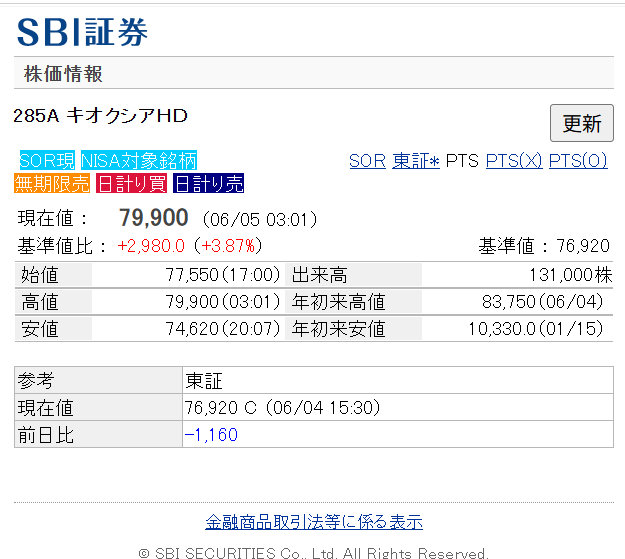The width and height of the screenshot is (625, 559).
Task: Click the SBI証券 logo
Action: (x=82, y=32)
